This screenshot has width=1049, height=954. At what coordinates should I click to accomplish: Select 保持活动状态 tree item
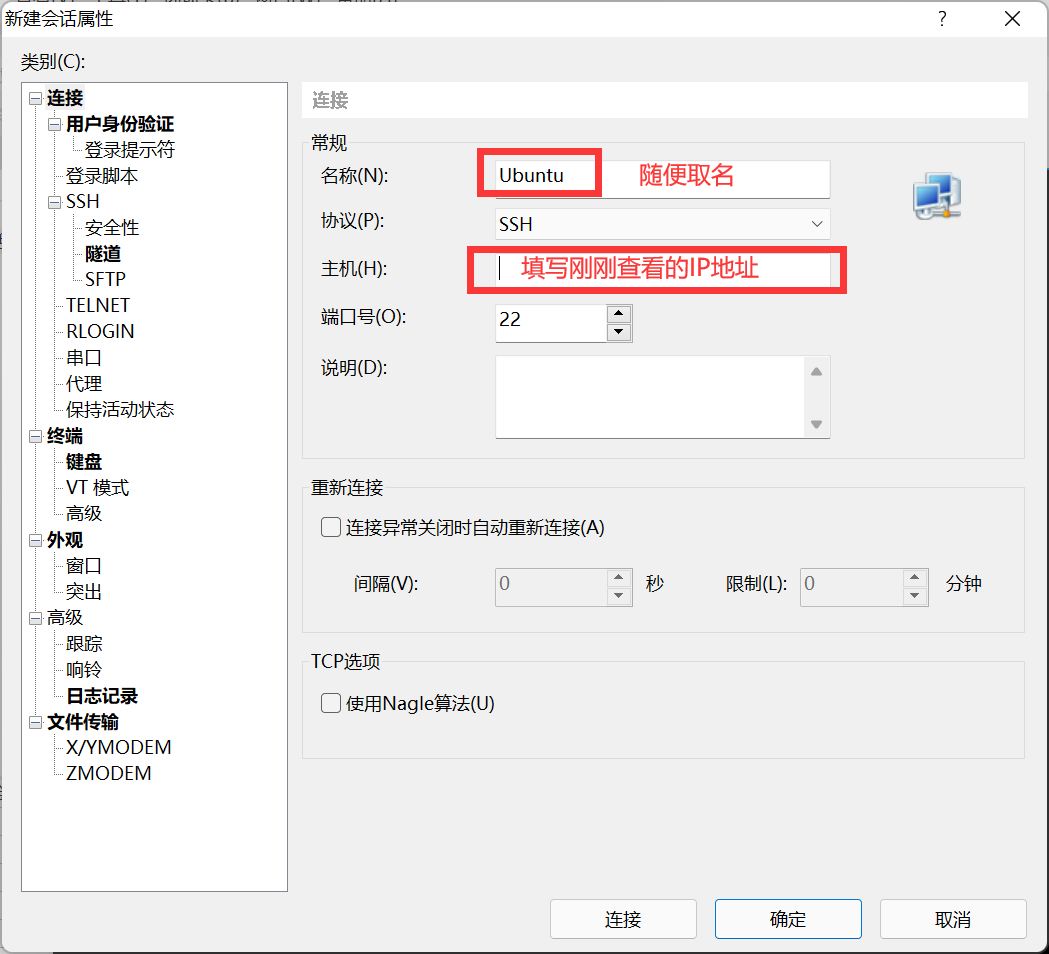pos(120,409)
